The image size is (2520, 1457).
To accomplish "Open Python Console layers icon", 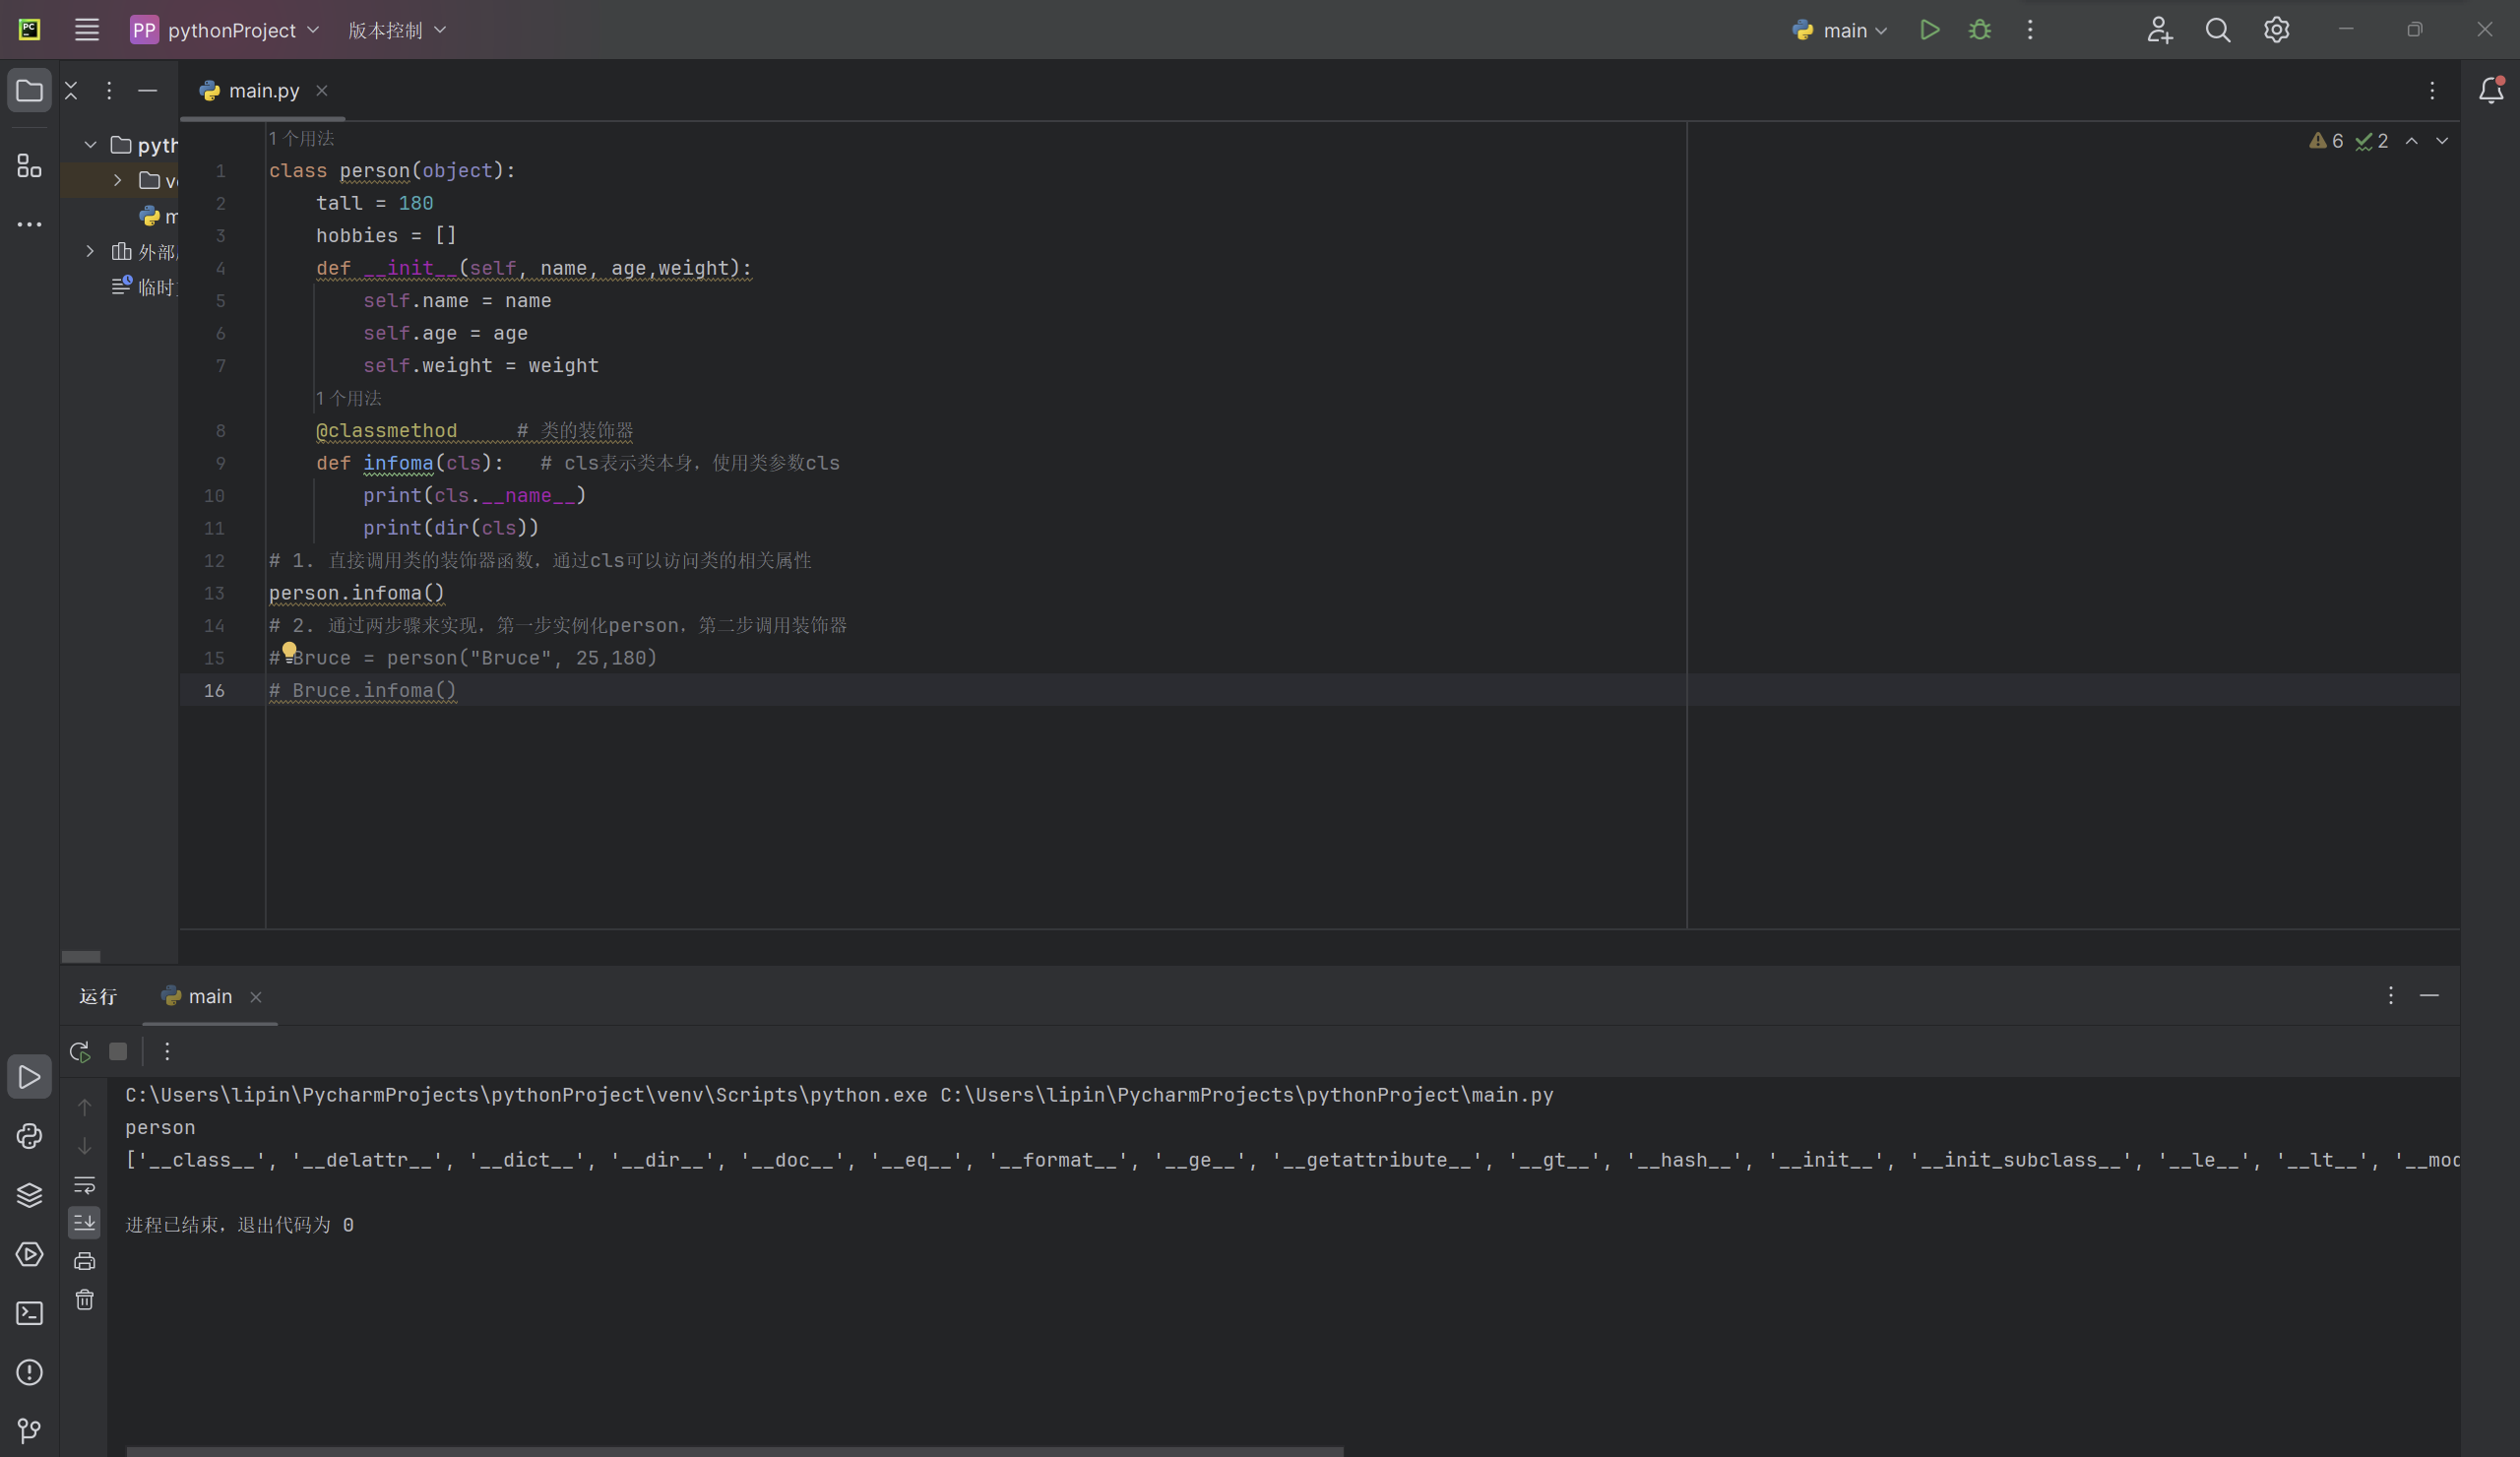I will coord(29,1195).
